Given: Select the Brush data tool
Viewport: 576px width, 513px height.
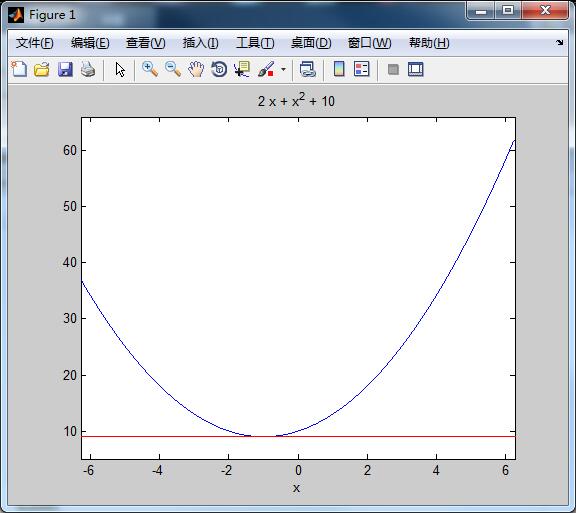Looking at the screenshot, I should [266, 69].
